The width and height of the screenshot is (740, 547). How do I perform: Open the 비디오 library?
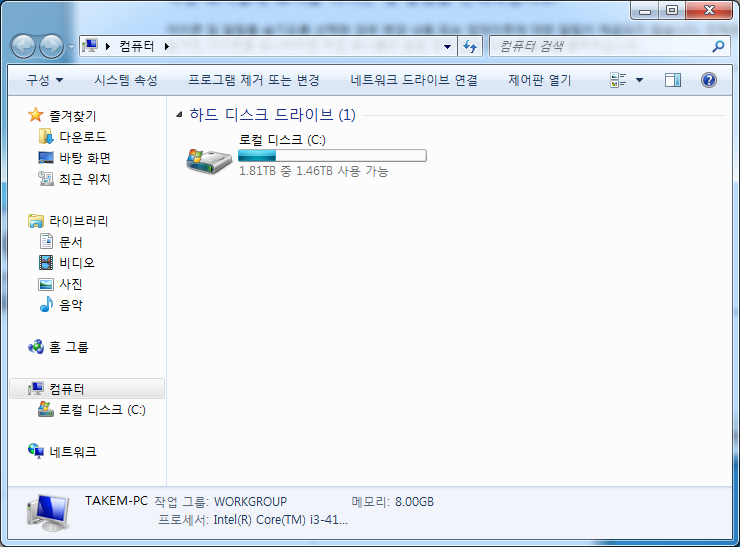(77, 263)
